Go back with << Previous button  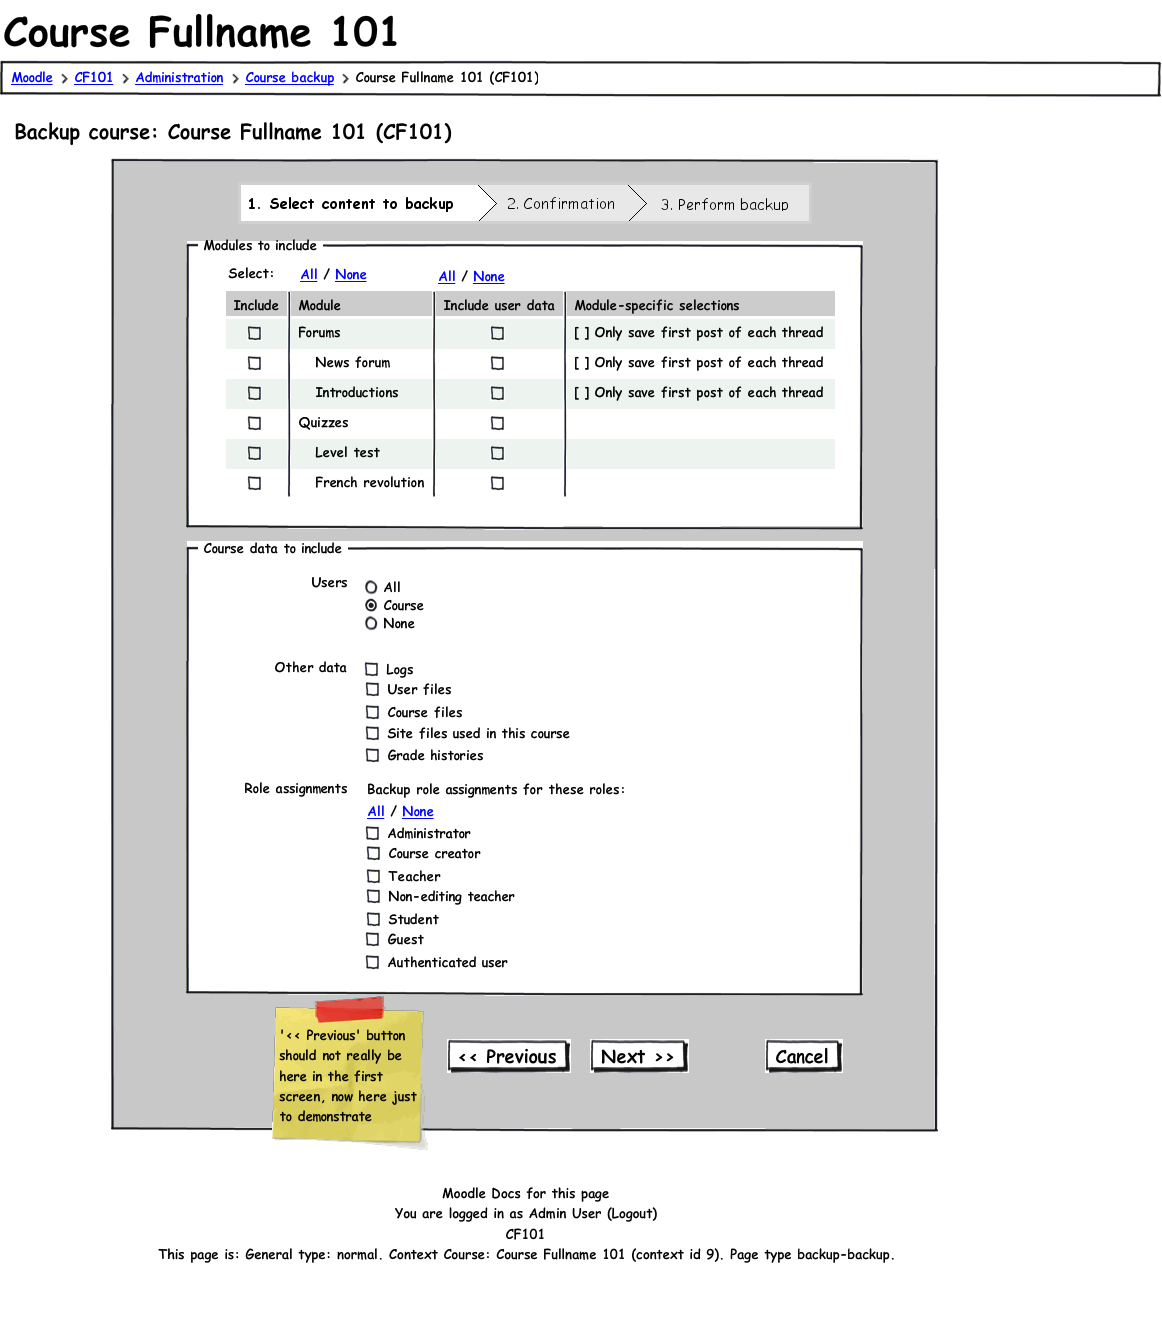point(509,1056)
